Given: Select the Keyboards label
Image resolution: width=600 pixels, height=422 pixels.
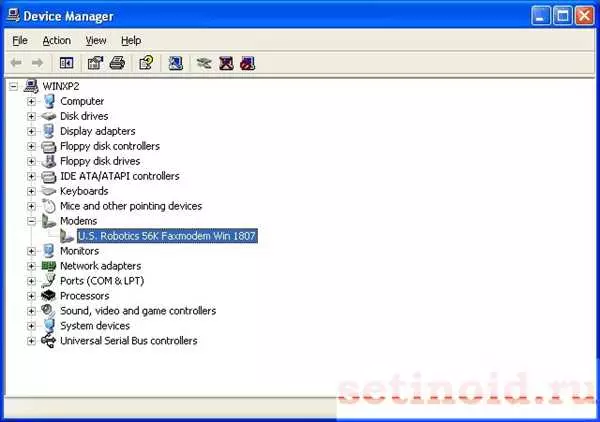Looking at the screenshot, I should tap(84, 191).
